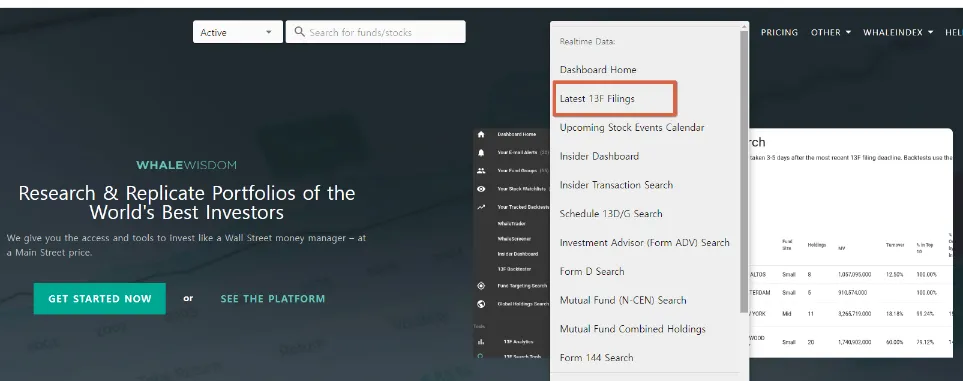Open Schedule 13D/G Search
The height and width of the screenshot is (381, 963).
click(x=610, y=214)
